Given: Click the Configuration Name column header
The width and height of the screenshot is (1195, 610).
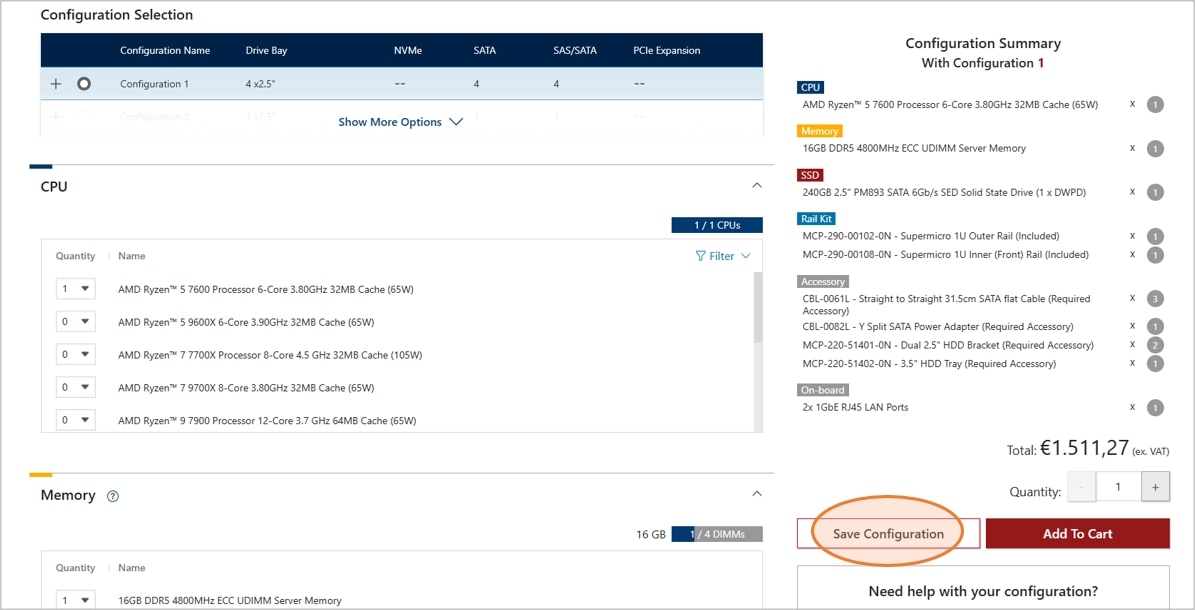Looking at the screenshot, I should 165,50.
